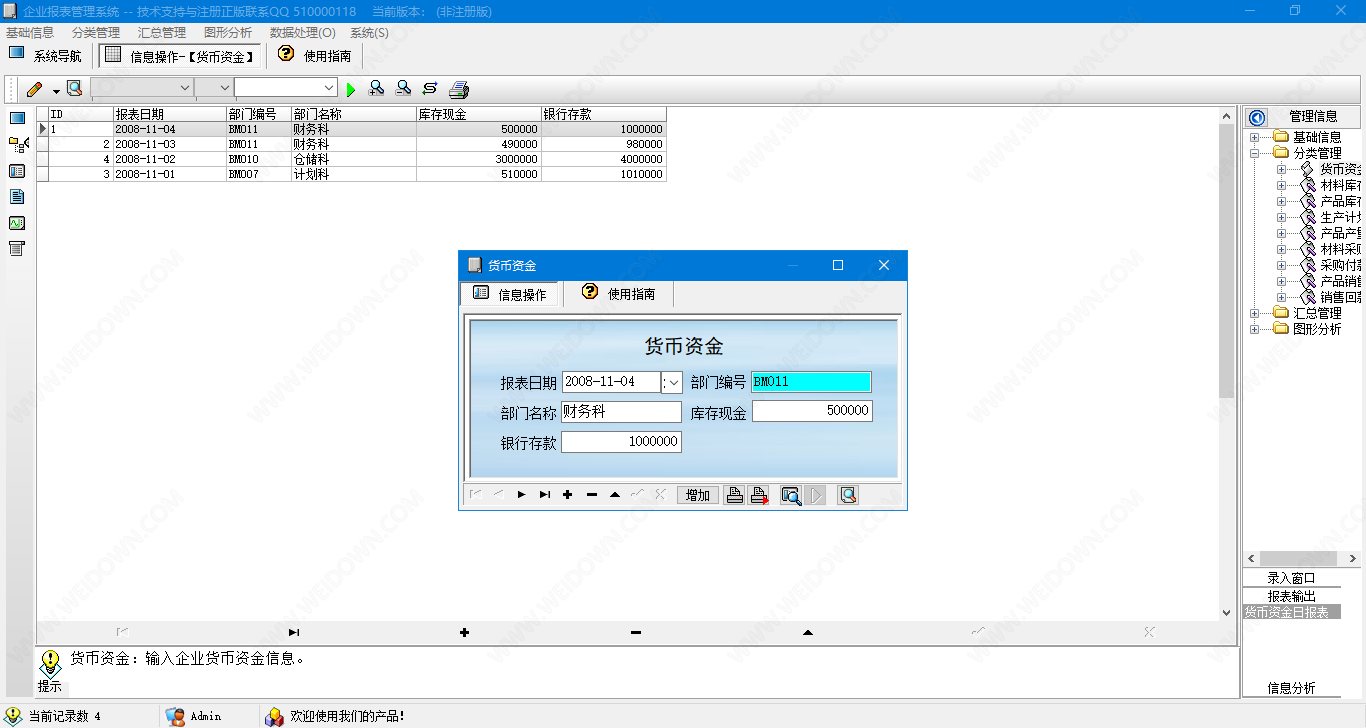Click the 部门名称 input field
The width and height of the screenshot is (1366, 728).
(621, 411)
